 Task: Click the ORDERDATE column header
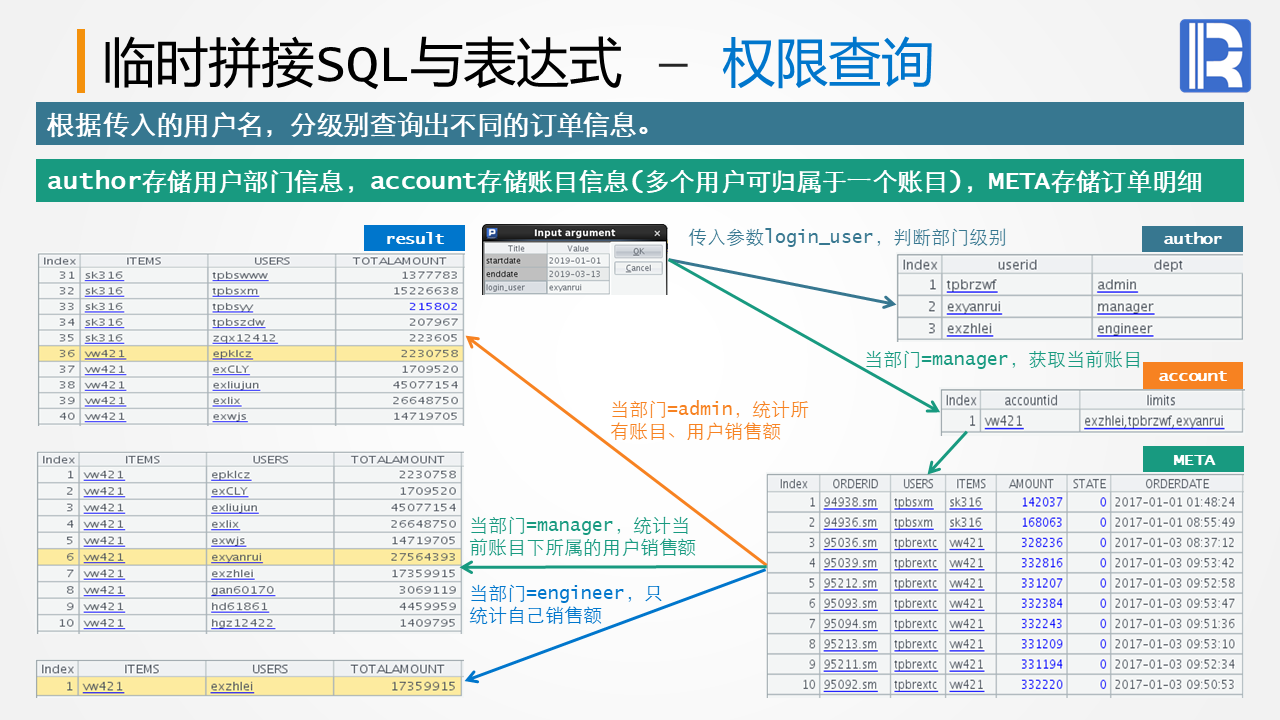tap(1176, 483)
